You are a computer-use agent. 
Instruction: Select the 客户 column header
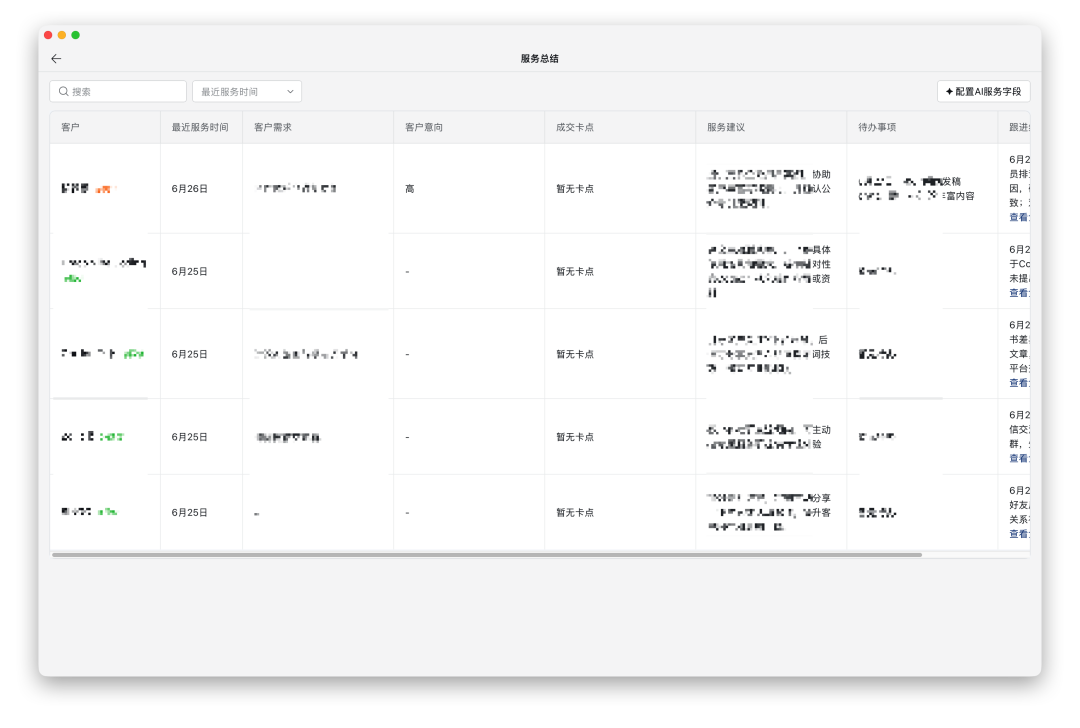70,127
